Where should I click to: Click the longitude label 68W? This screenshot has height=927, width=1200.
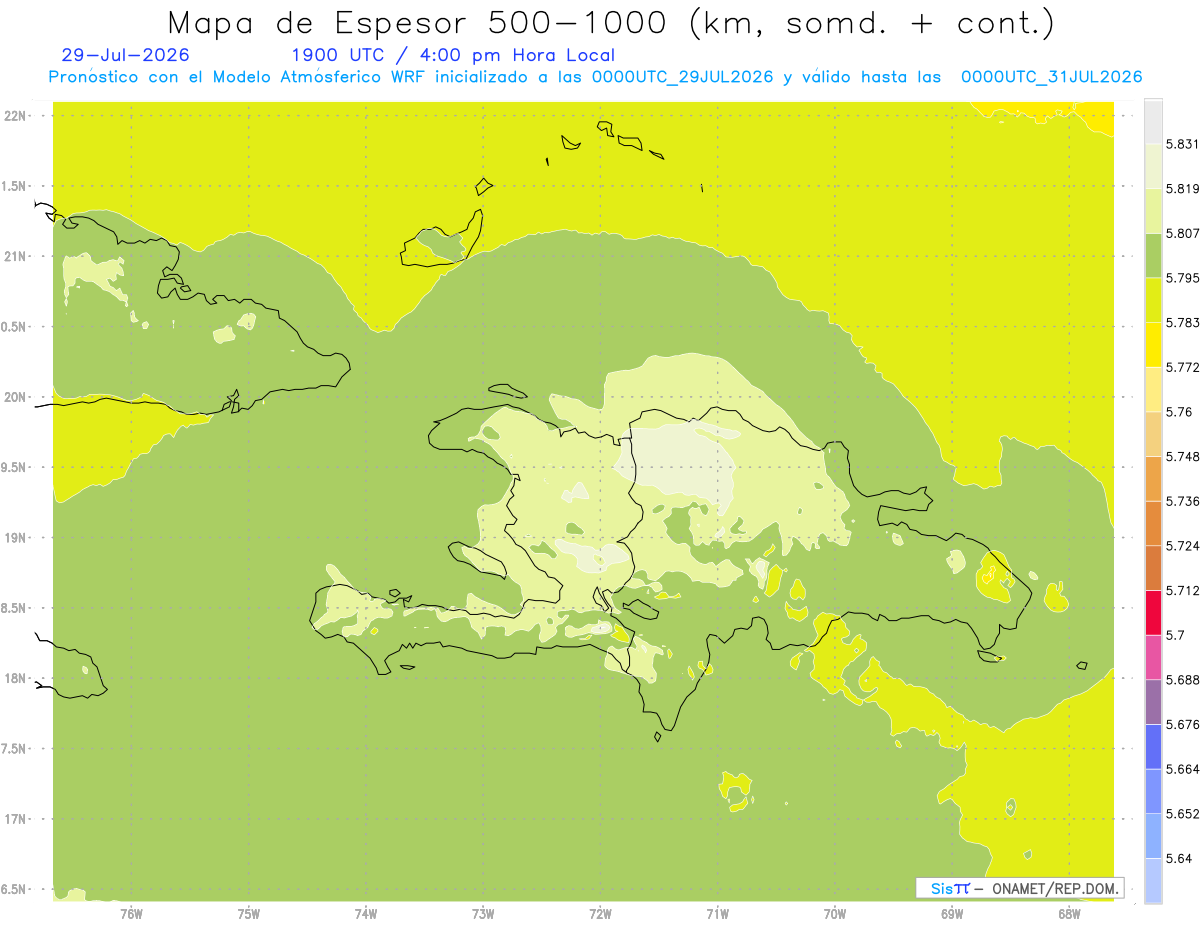tap(1069, 913)
